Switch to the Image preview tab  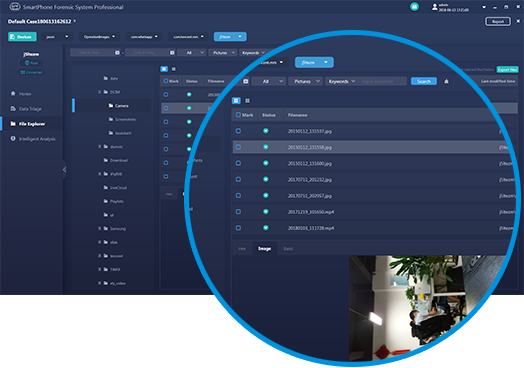point(264,249)
